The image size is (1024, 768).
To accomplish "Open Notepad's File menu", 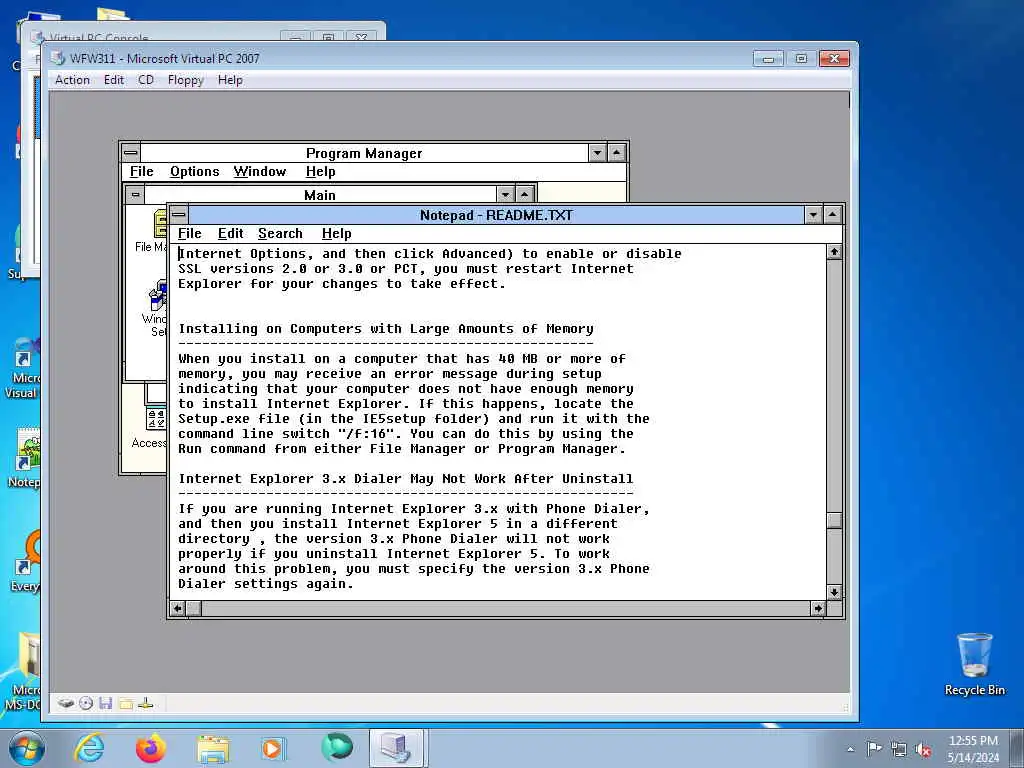I will click(x=189, y=234).
